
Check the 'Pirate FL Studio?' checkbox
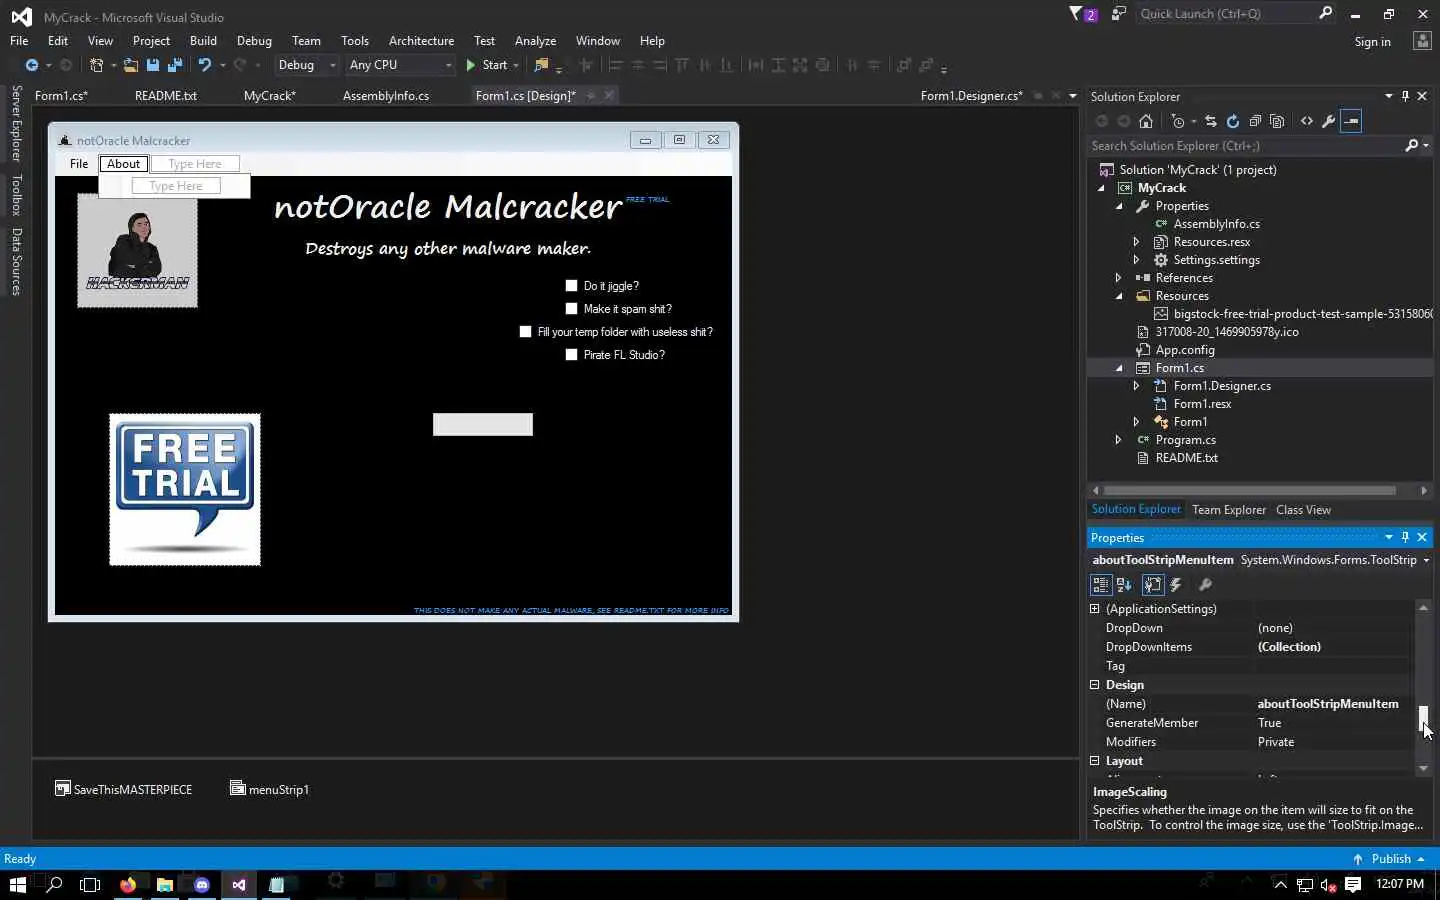[571, 355]
